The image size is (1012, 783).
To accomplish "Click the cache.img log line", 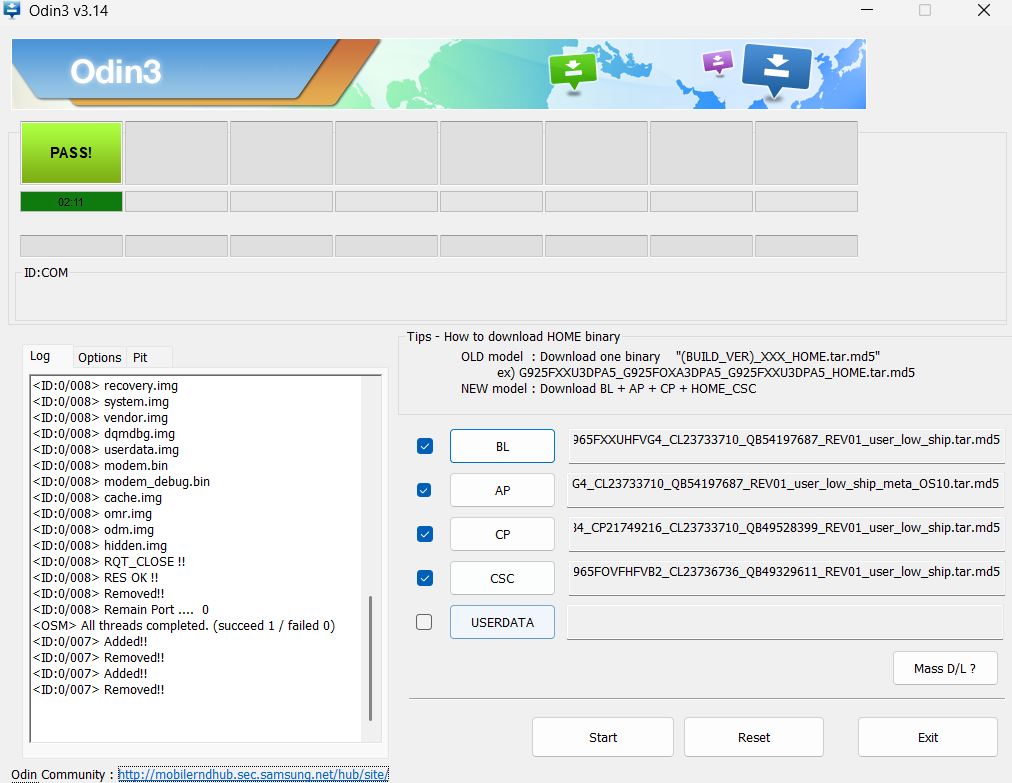I will [x=97, y=498].
